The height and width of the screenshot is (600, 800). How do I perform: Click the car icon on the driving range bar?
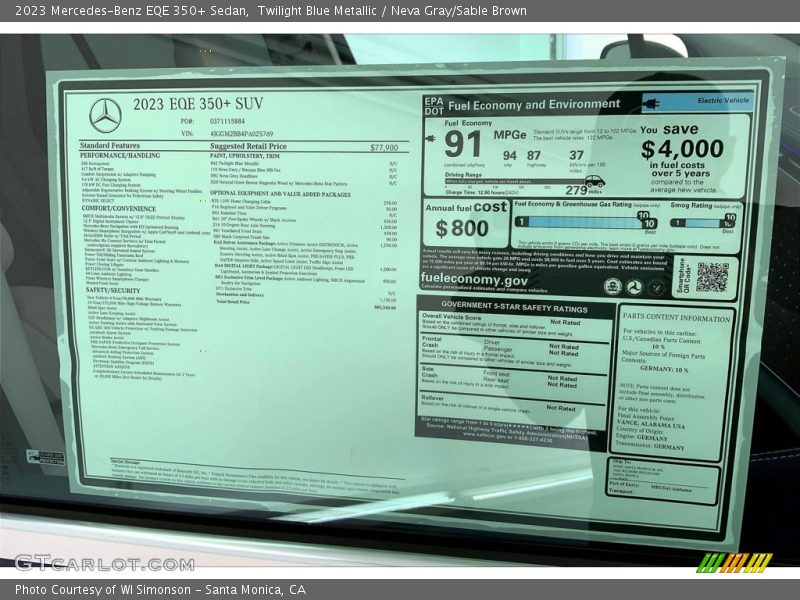[594, 180]
